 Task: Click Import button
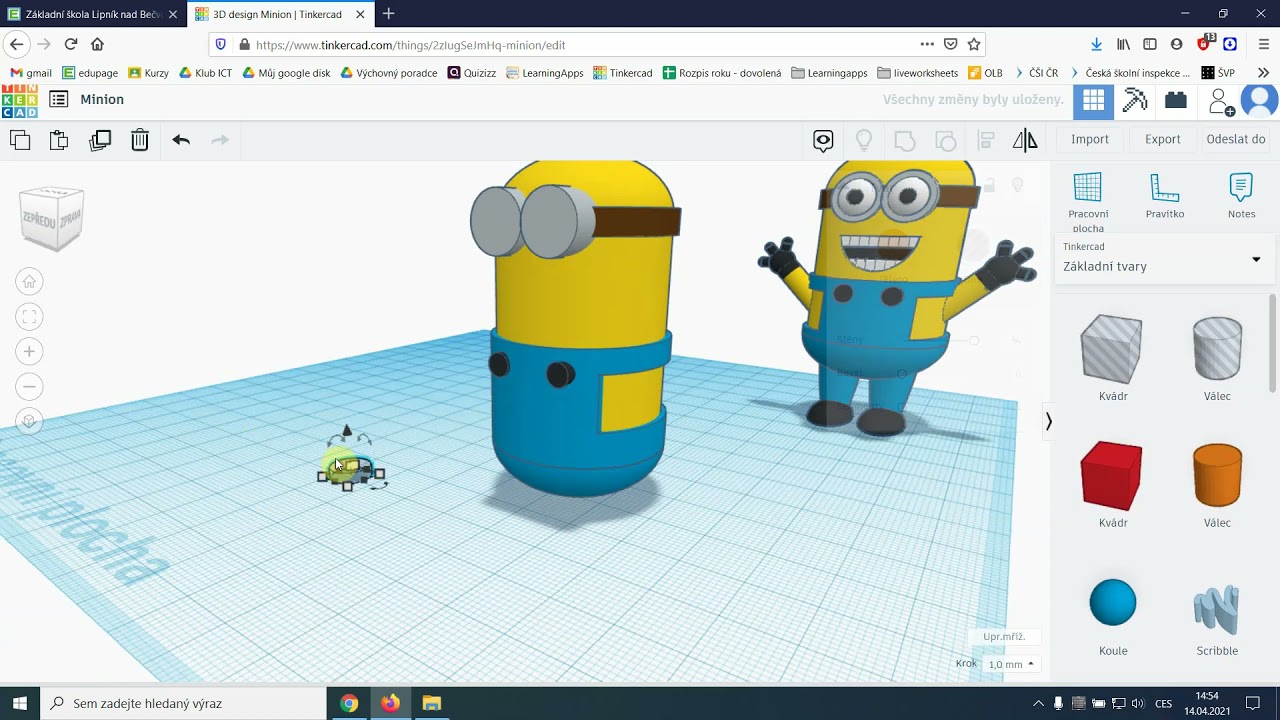coord(1090,139)
